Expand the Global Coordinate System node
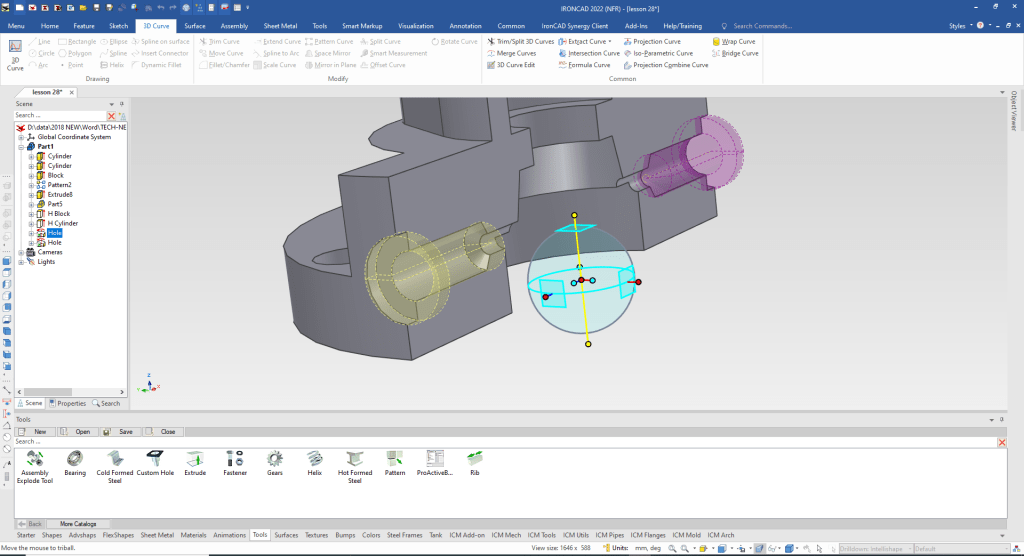Viewport: 1024px width, 556px height. [20, 137]
